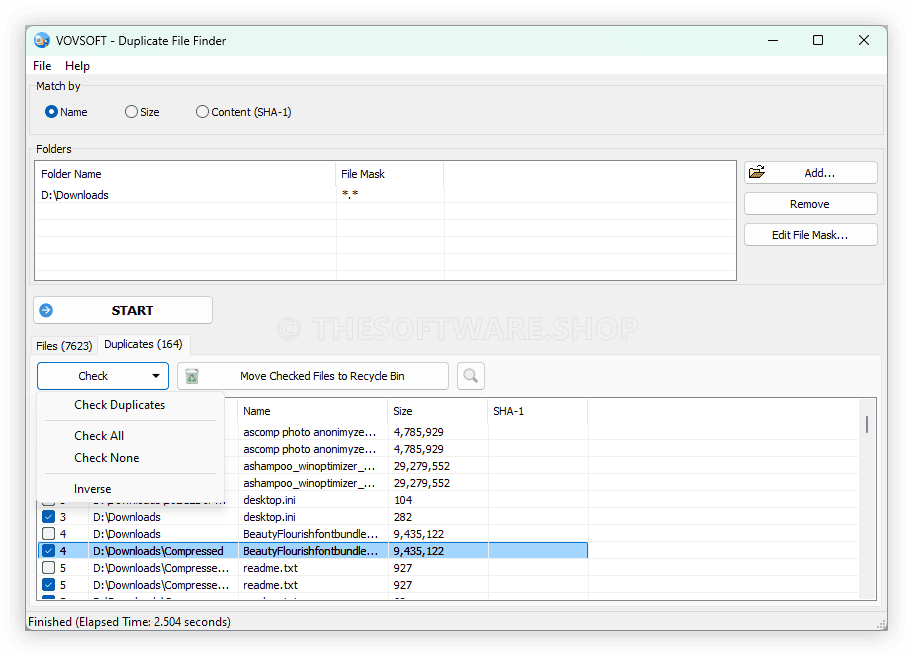Click Move Checked Files to Recycle Bin
The image size is (913, 656).
(313, 376)
